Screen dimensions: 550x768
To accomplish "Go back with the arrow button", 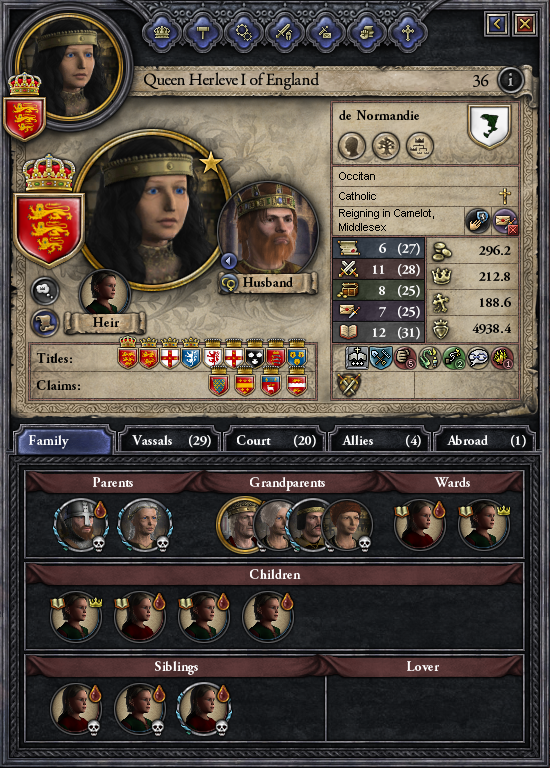I will point(497,24).
